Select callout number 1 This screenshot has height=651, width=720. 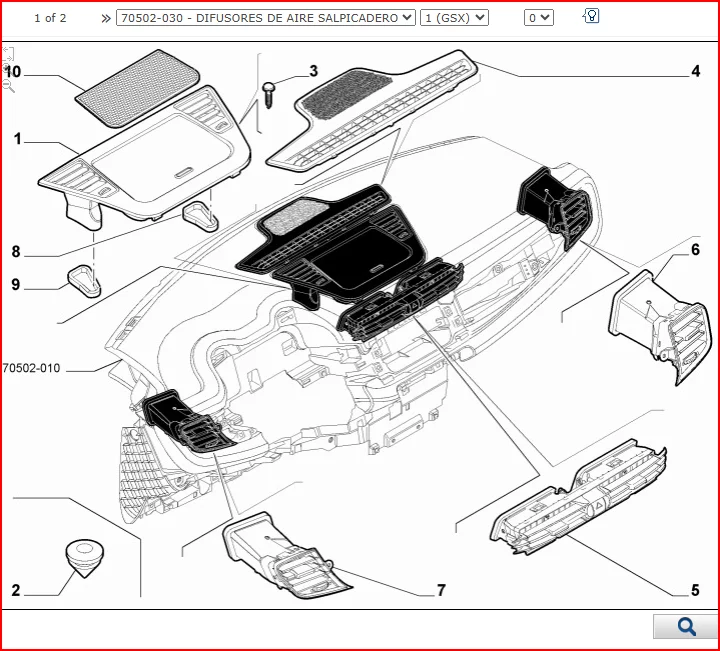coord(17,139)
